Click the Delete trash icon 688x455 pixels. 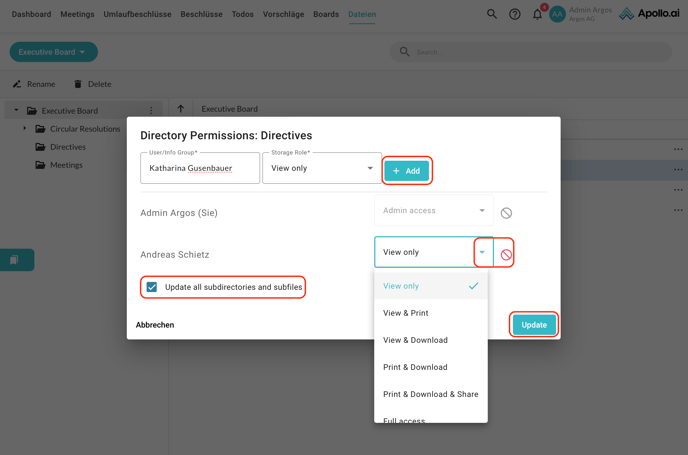[x=78, y=84]
